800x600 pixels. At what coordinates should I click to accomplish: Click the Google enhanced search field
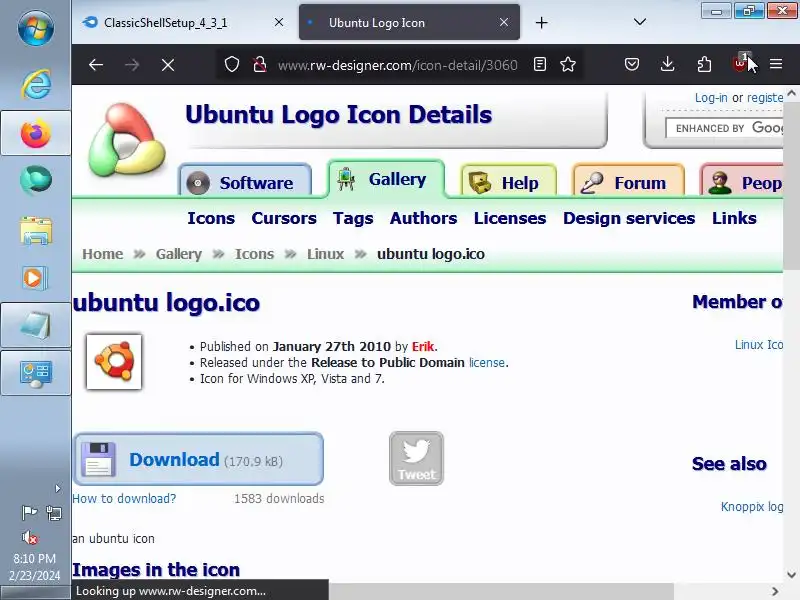coord(724,128)
